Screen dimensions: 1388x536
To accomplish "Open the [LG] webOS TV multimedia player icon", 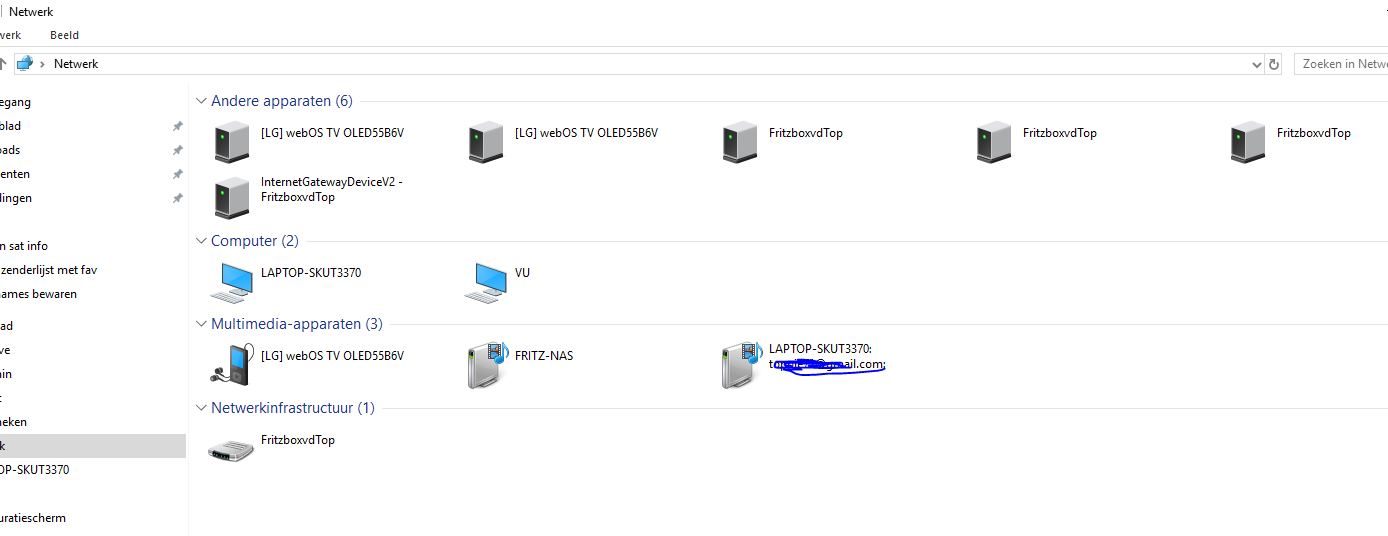I will pyautogui.click(x=231, y=365).
